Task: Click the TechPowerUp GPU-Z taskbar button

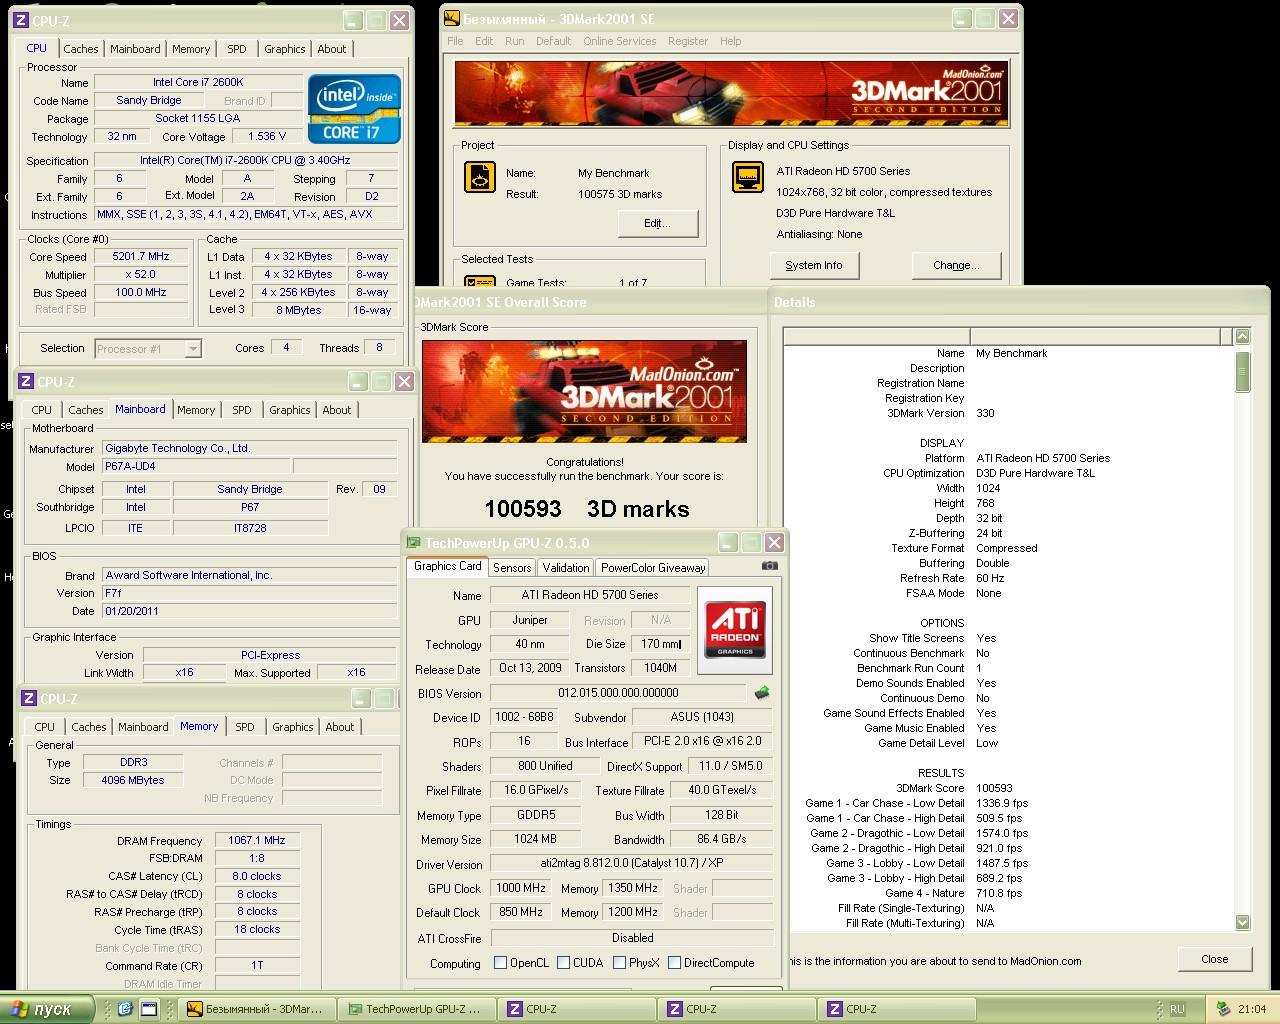Action: (415, 1009)
